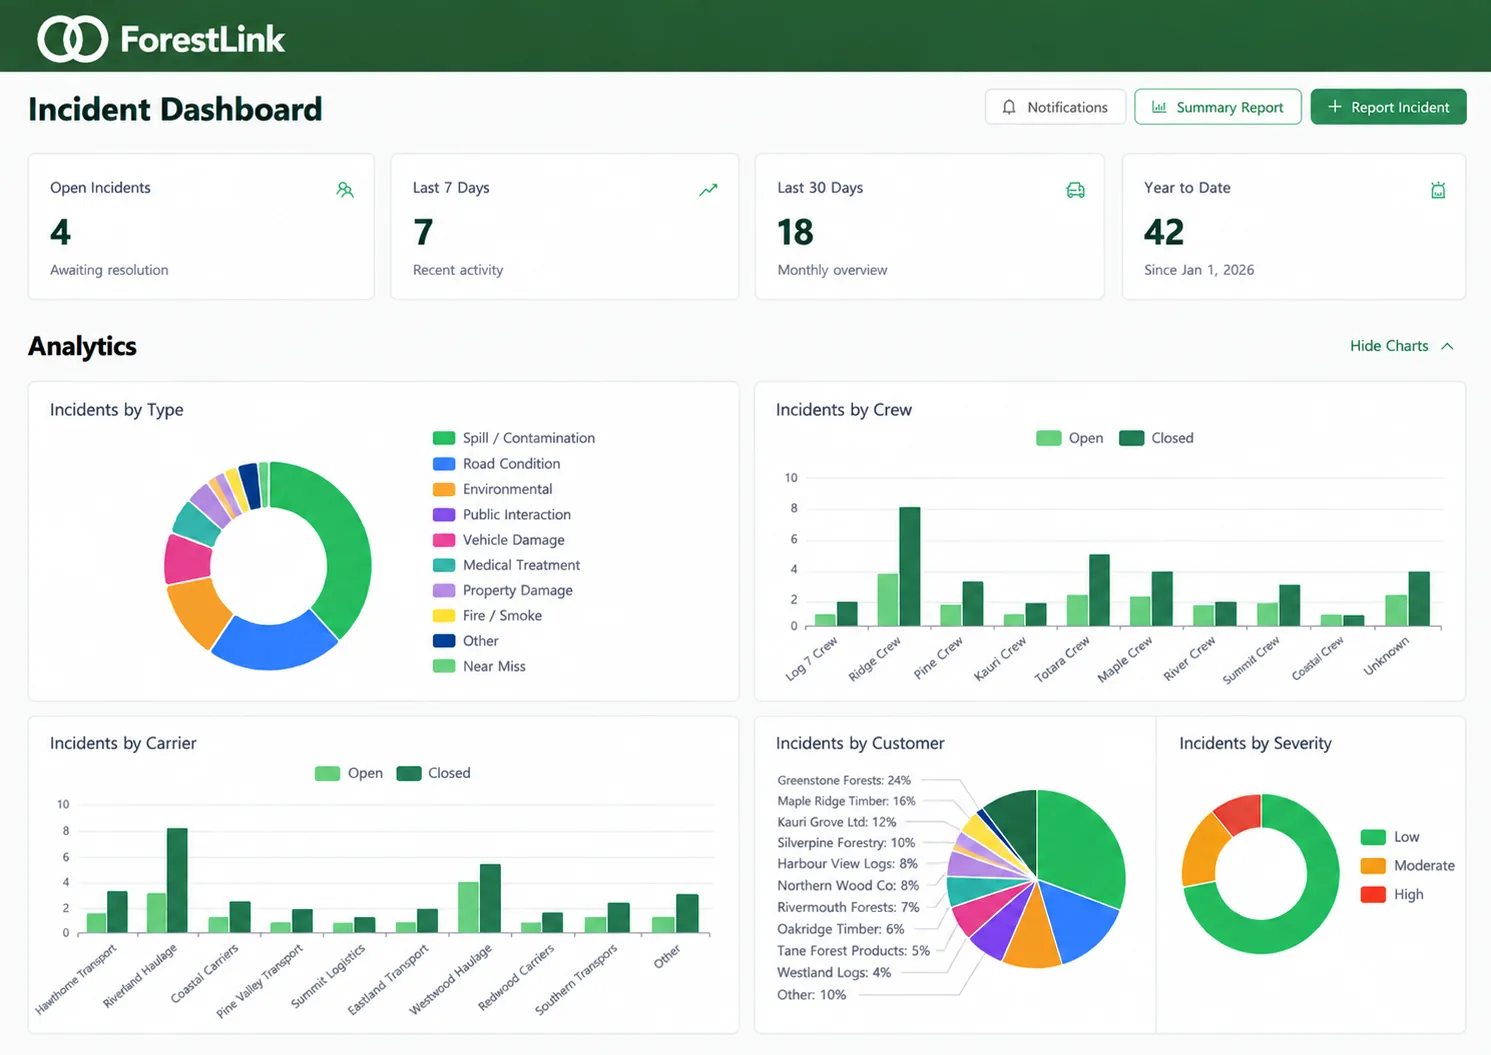Viewport: 1491px width, 1055px height.
Task: Click the "Maple Ridge Timber: 16%" label
Action: [846, 801]
